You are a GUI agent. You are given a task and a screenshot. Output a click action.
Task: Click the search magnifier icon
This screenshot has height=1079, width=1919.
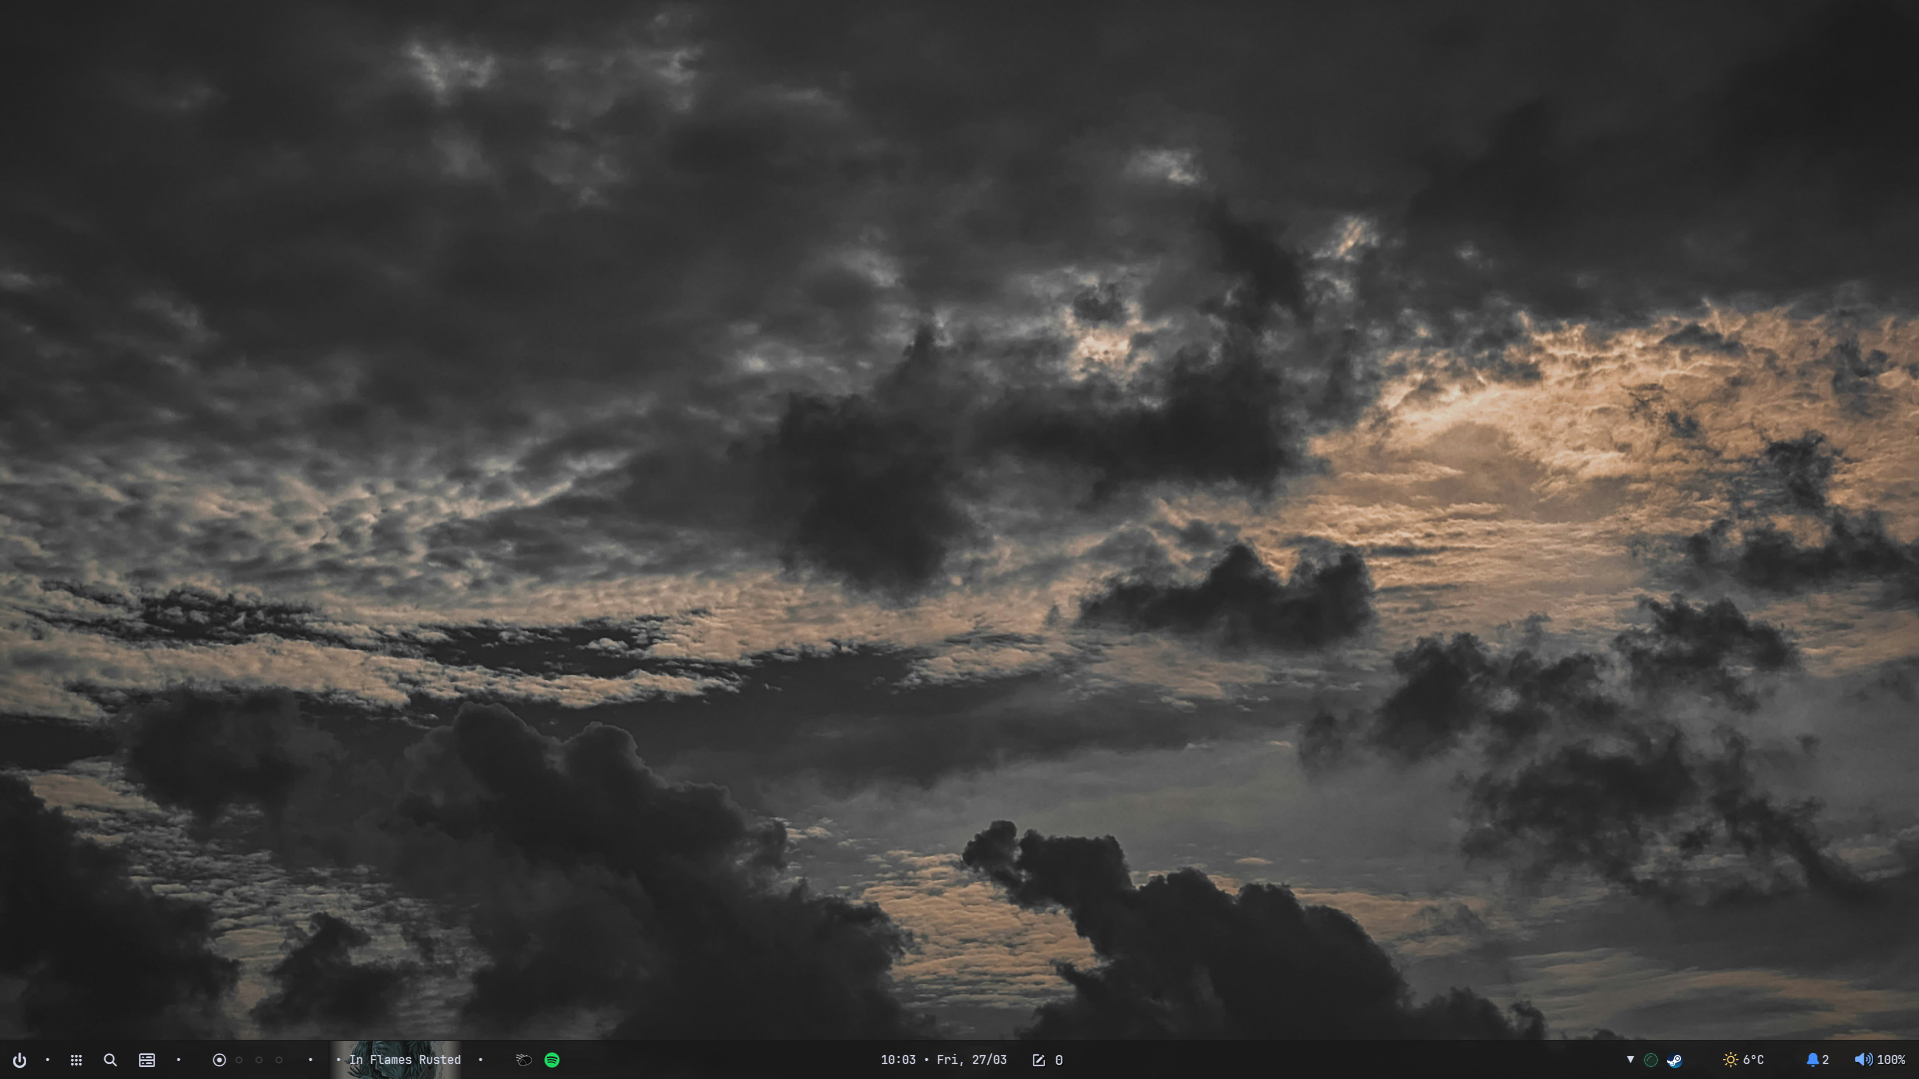[x=110, y=1060]
